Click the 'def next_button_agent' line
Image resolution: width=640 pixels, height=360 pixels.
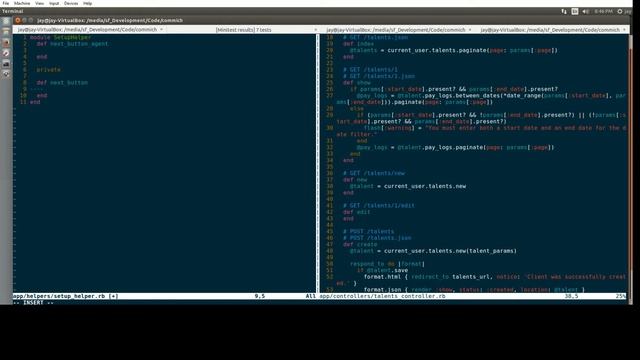click(72, 44)
